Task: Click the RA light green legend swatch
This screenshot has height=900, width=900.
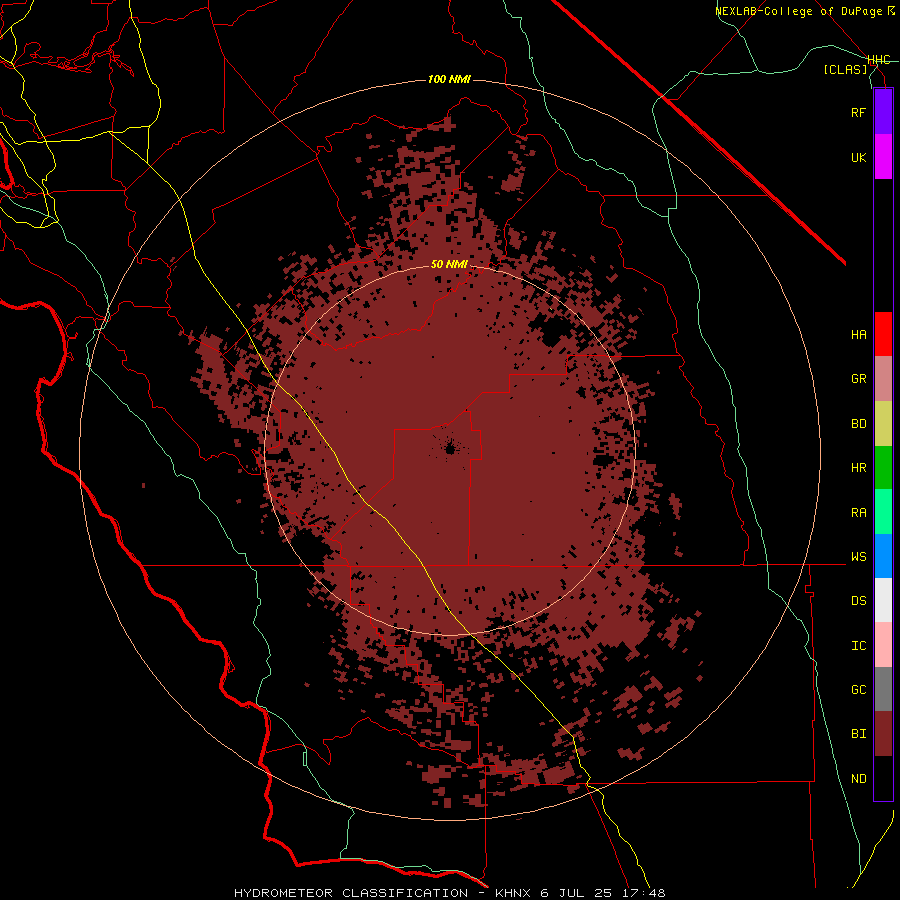Action: [x=883, y=512]
